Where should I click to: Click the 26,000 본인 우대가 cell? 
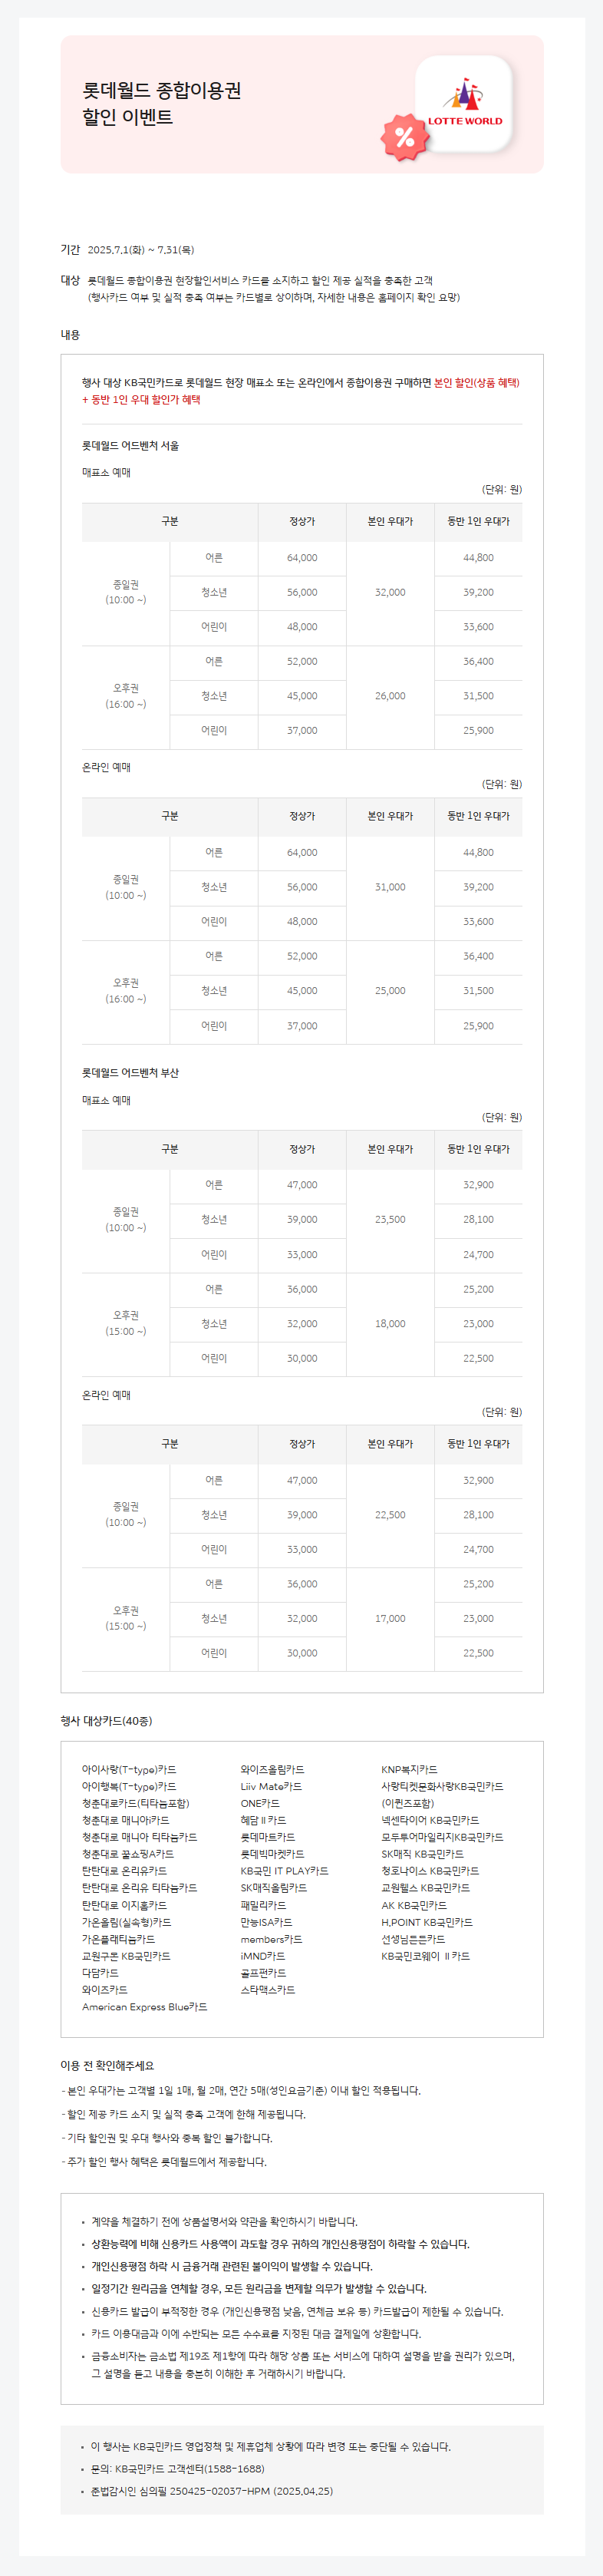click(x=390, y=696)
